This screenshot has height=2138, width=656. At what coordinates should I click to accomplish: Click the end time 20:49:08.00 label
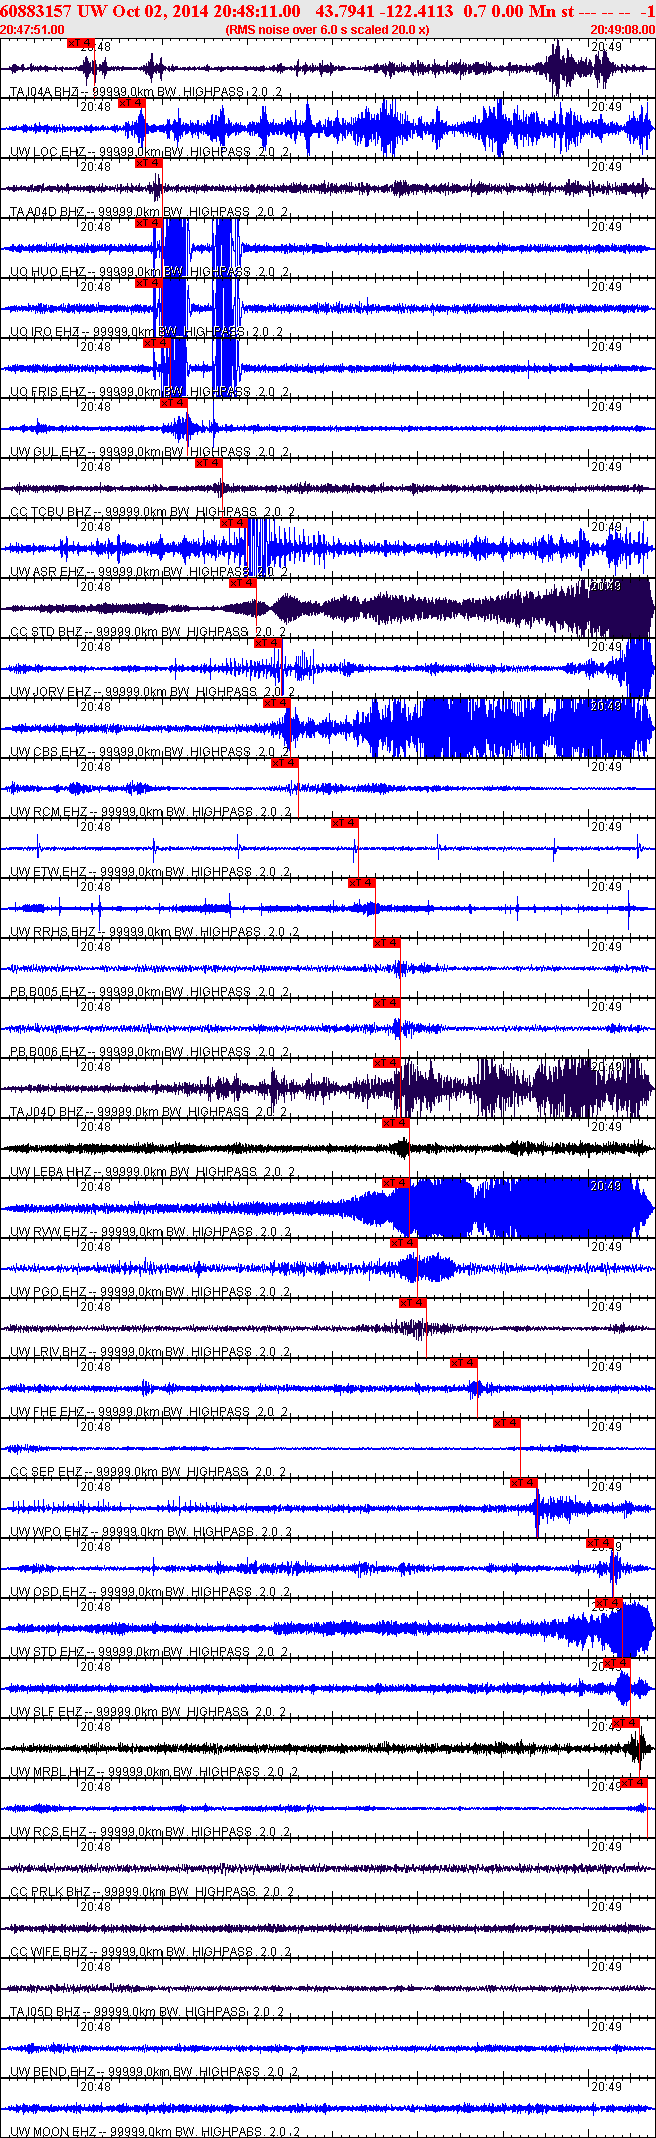tap(622, 30)
